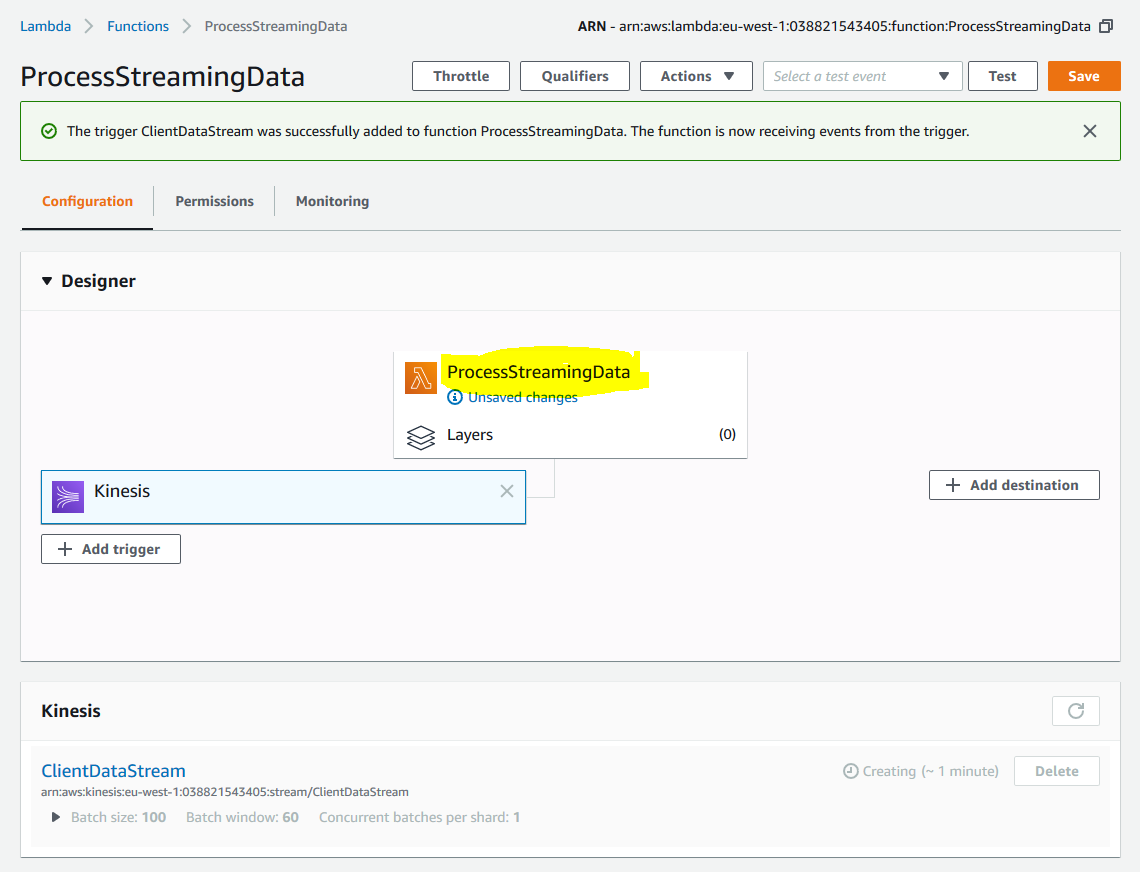The width and height of the screenshot is (1140, 872).
Task: Click the Batch window: 60 value
Action: tap(242, 817)
